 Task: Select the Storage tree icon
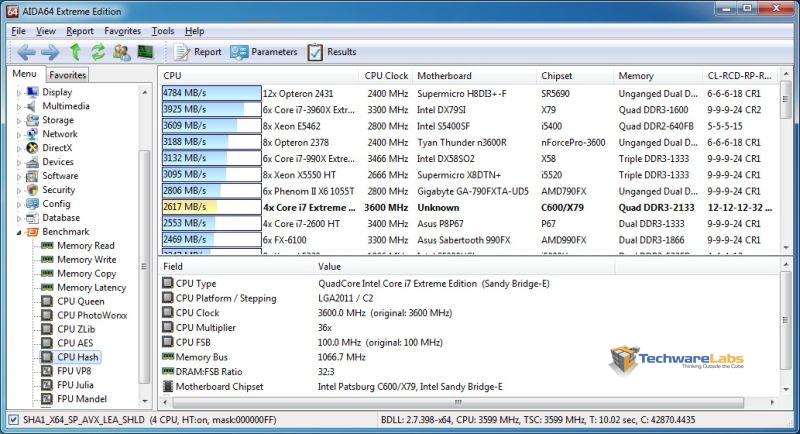click(x=33, y=120)
